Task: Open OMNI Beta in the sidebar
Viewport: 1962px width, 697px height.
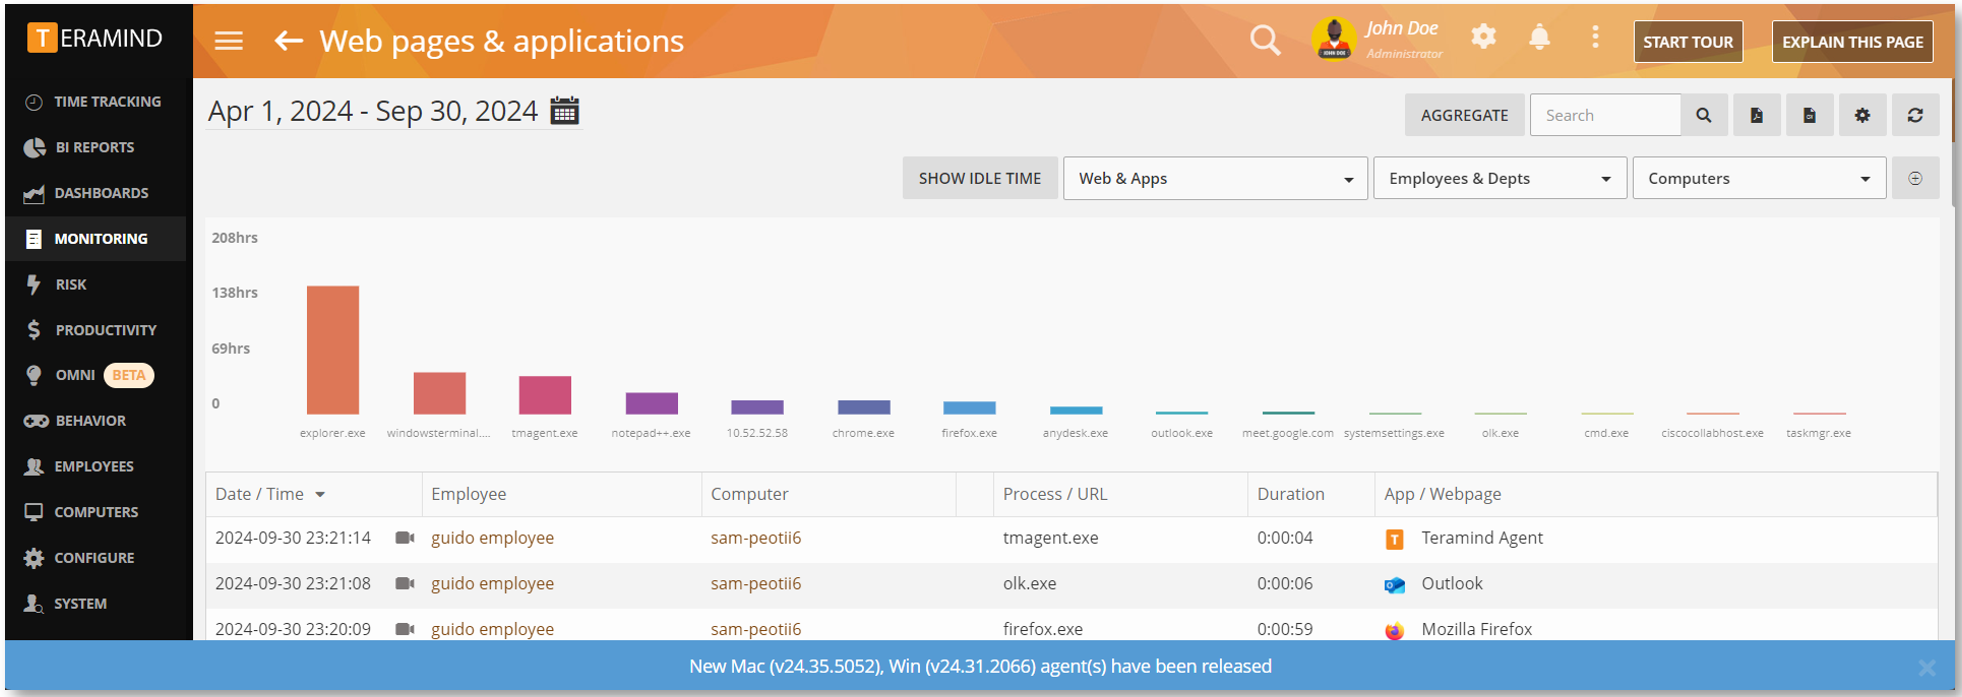Action: pyautogui.click(x=96, y=375)
